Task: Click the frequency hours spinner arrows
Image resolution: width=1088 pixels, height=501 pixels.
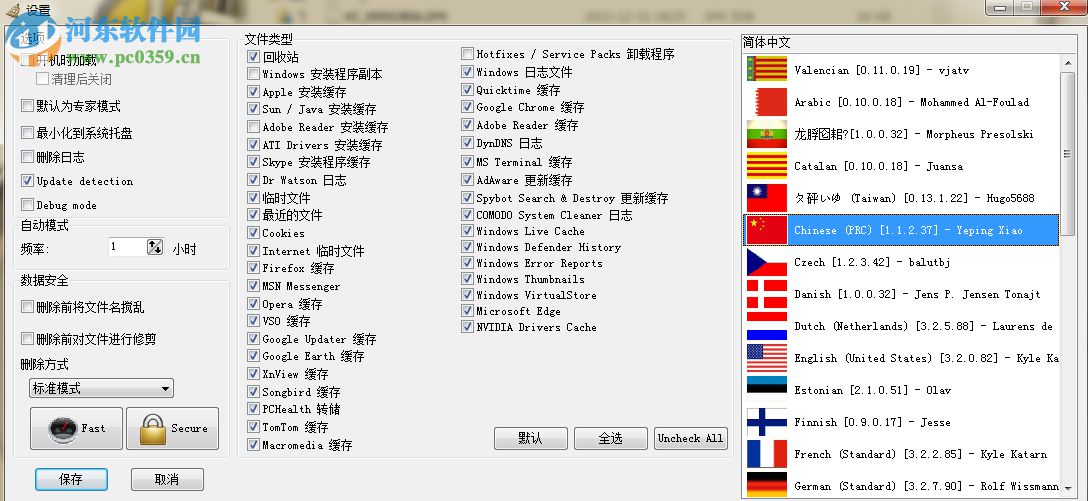Action: point(155,247)
